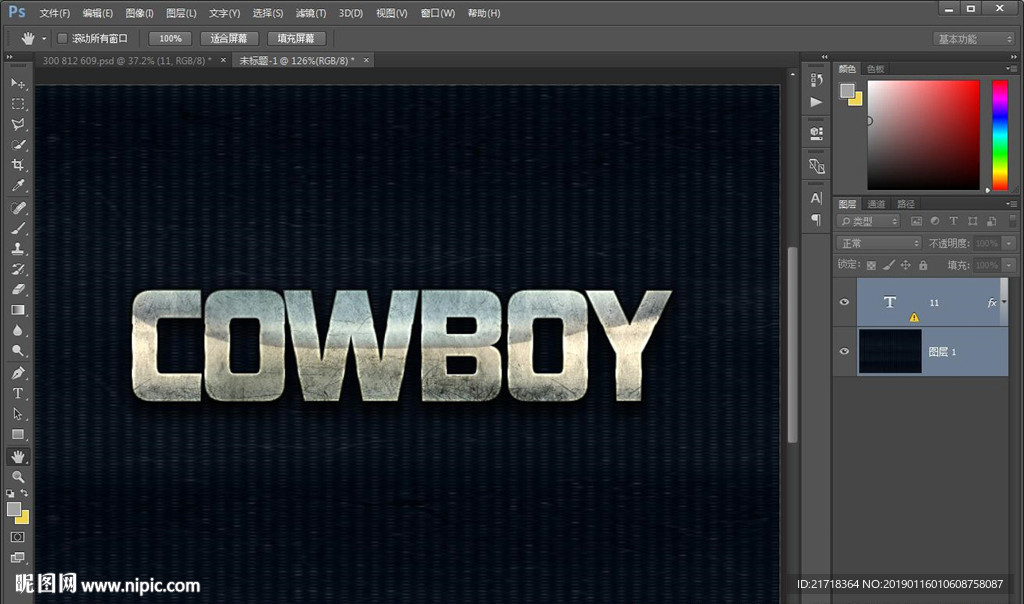Click the rainbow hue slider strip
The height and width of the screenshot is (604, 1024).
pyautogui.click(x=999, y=134)
